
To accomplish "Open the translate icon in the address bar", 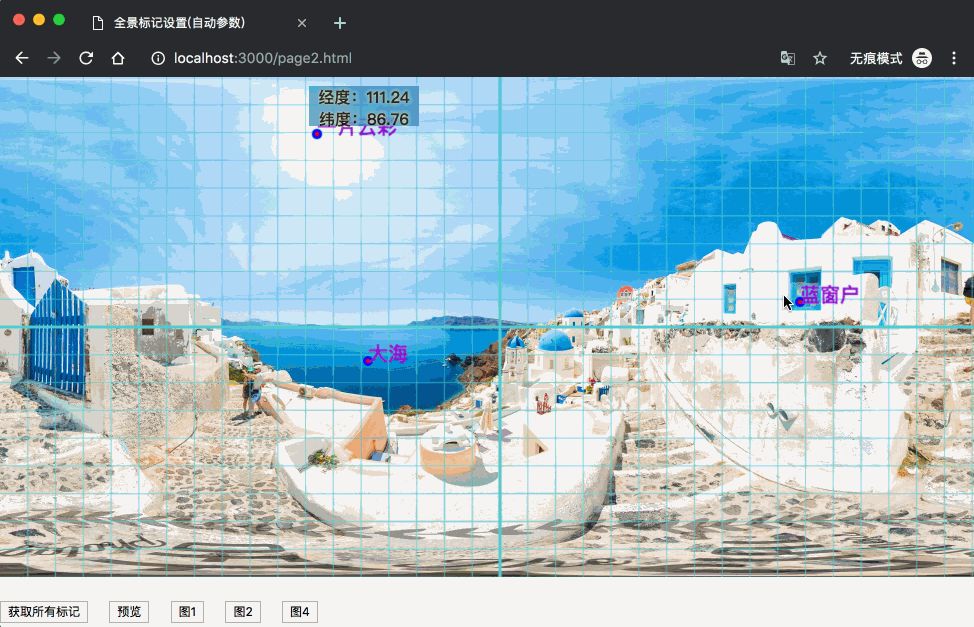I will (787, 58).
